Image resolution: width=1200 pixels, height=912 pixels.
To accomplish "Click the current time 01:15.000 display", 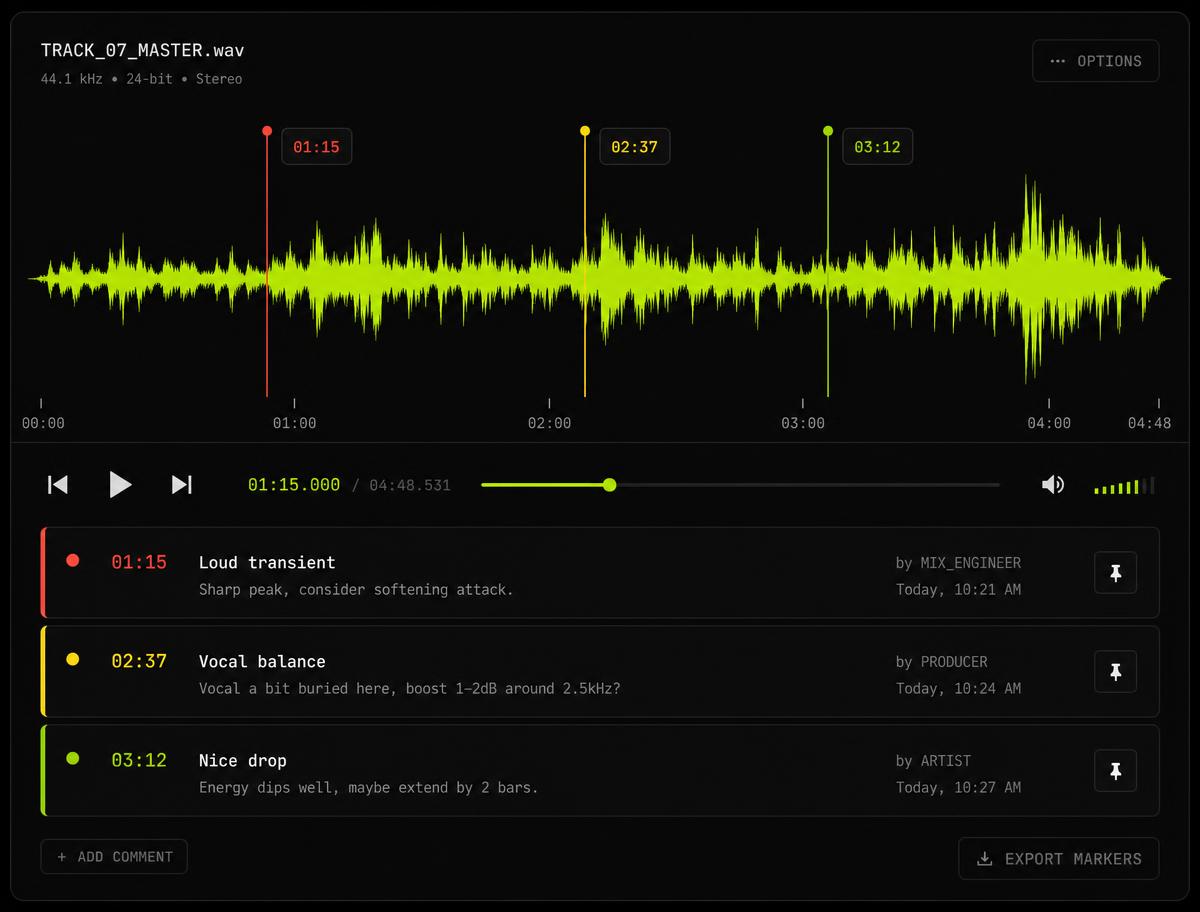I will [x=294, y=485].
